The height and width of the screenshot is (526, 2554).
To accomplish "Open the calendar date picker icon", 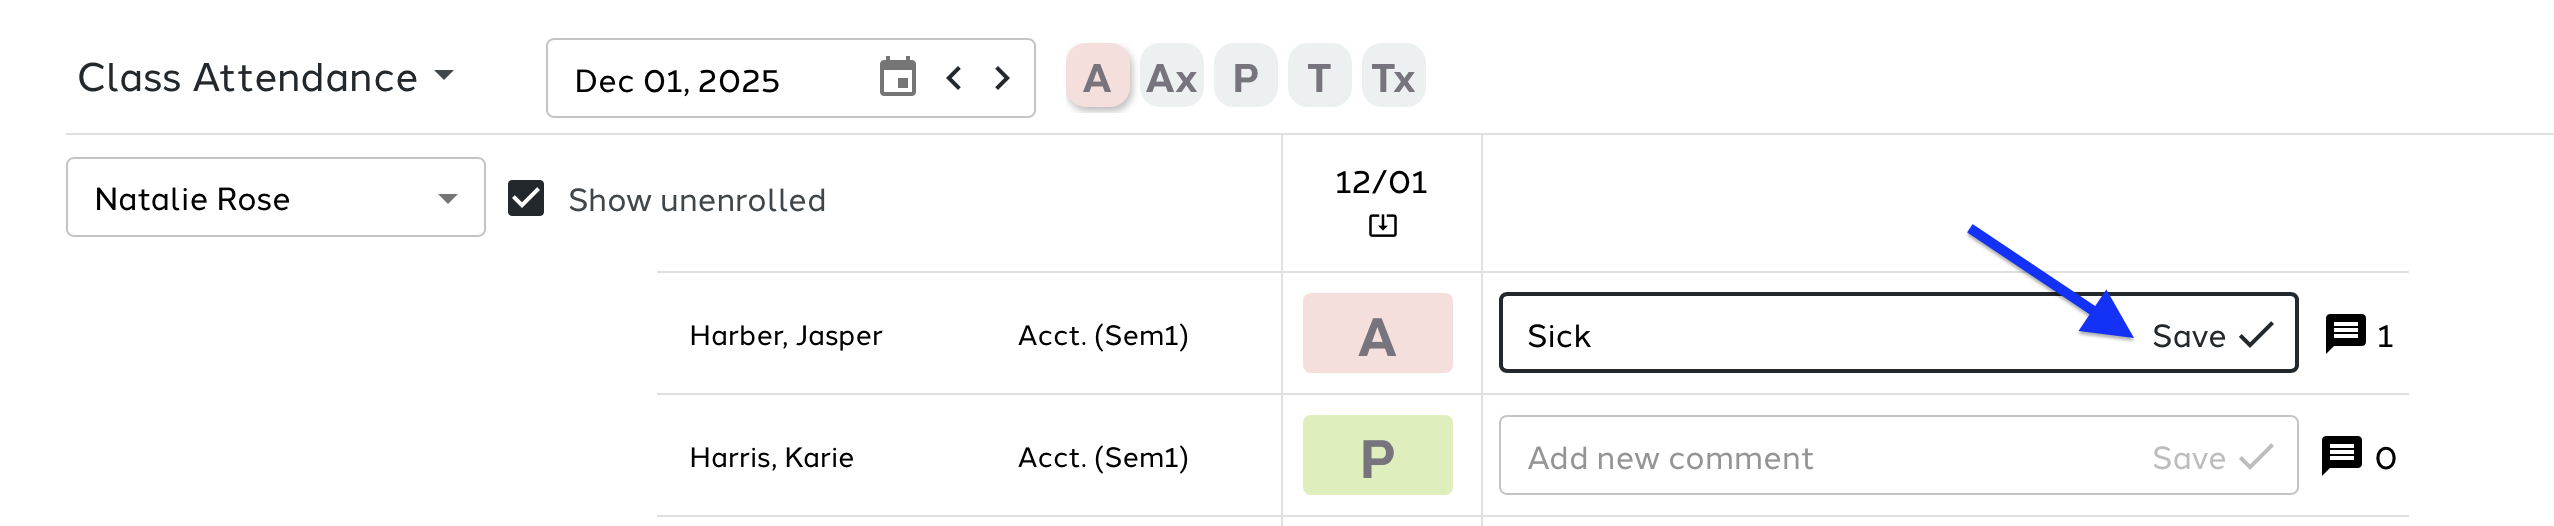I will point(897,78).
